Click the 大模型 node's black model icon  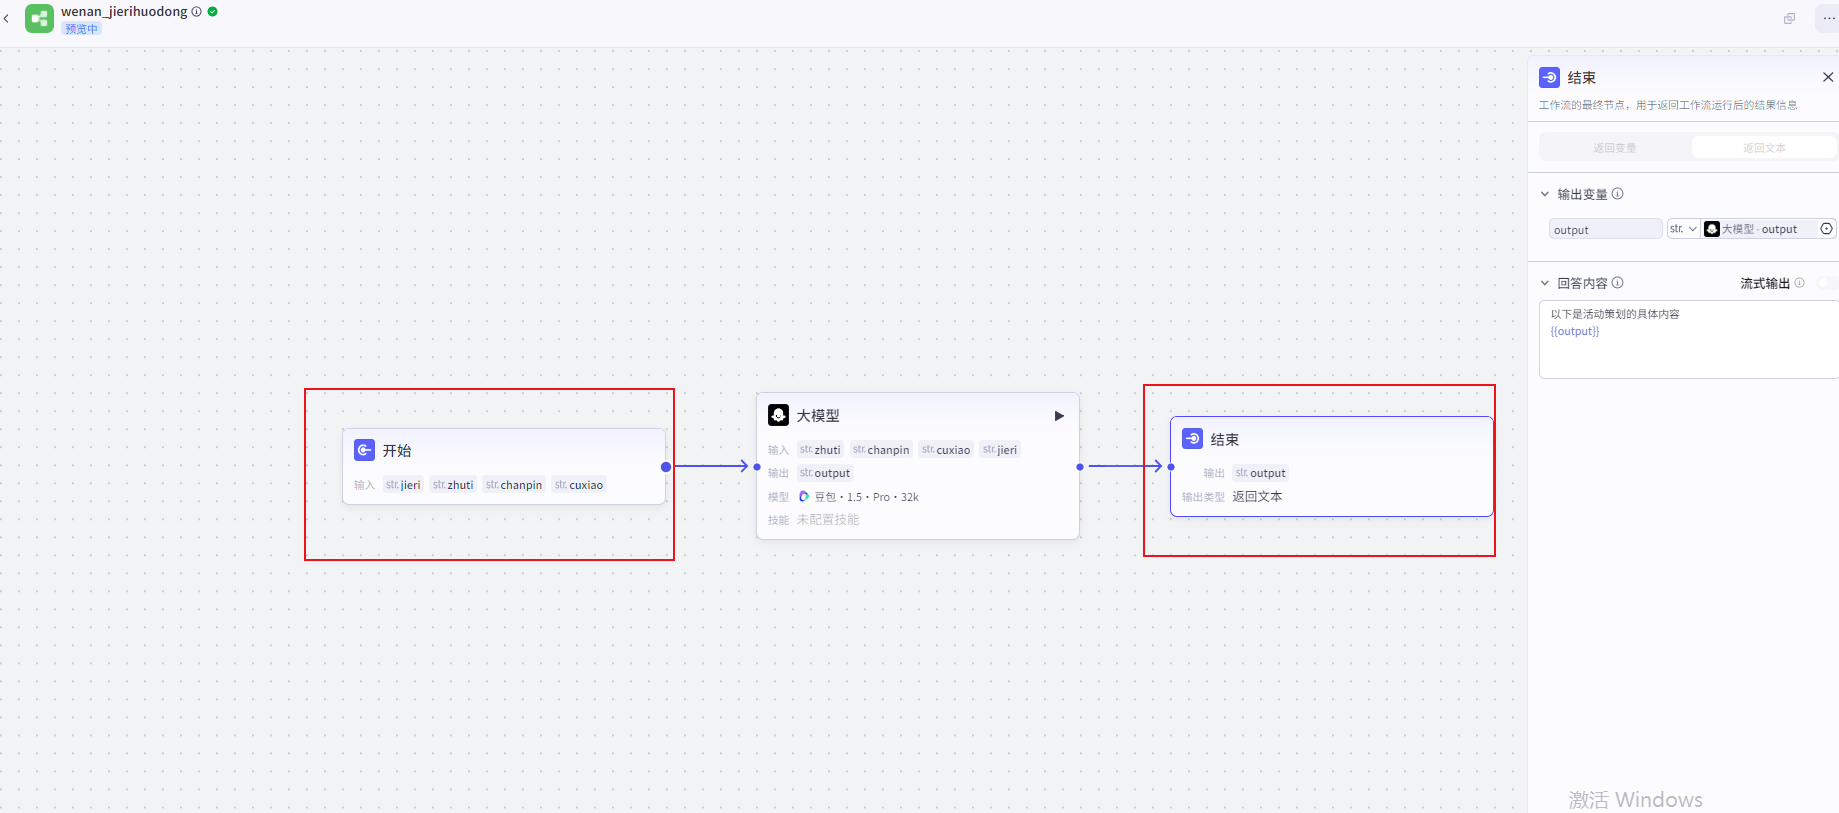[x=778, y=415]
